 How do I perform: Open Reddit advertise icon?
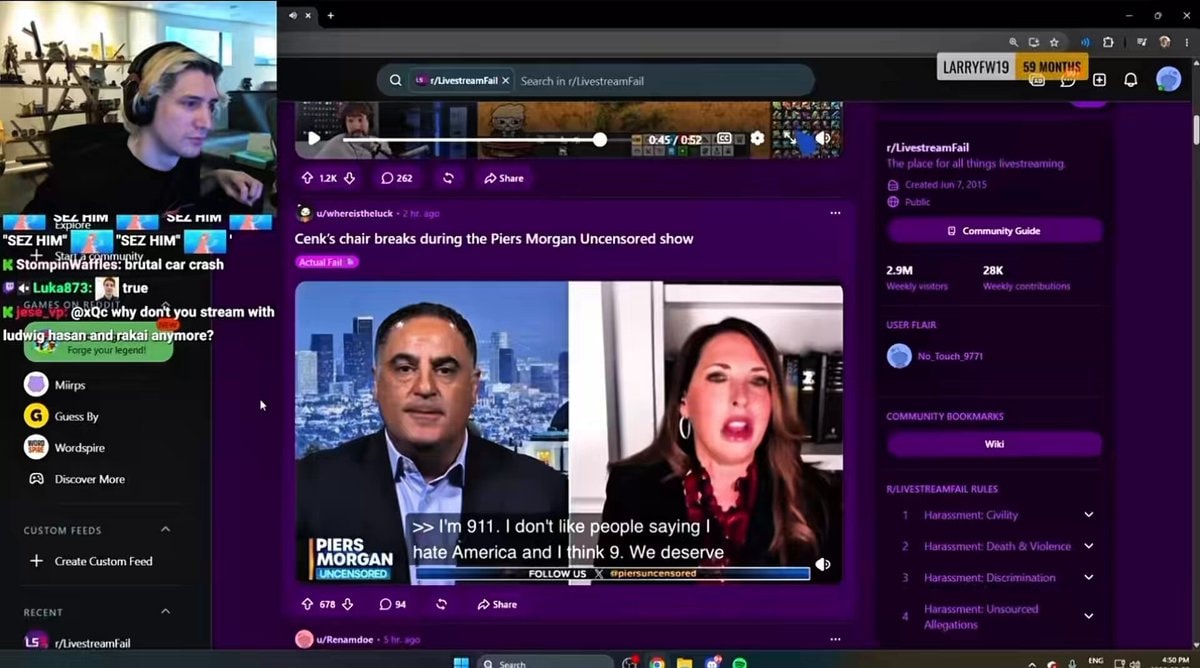coord(1038,80)
